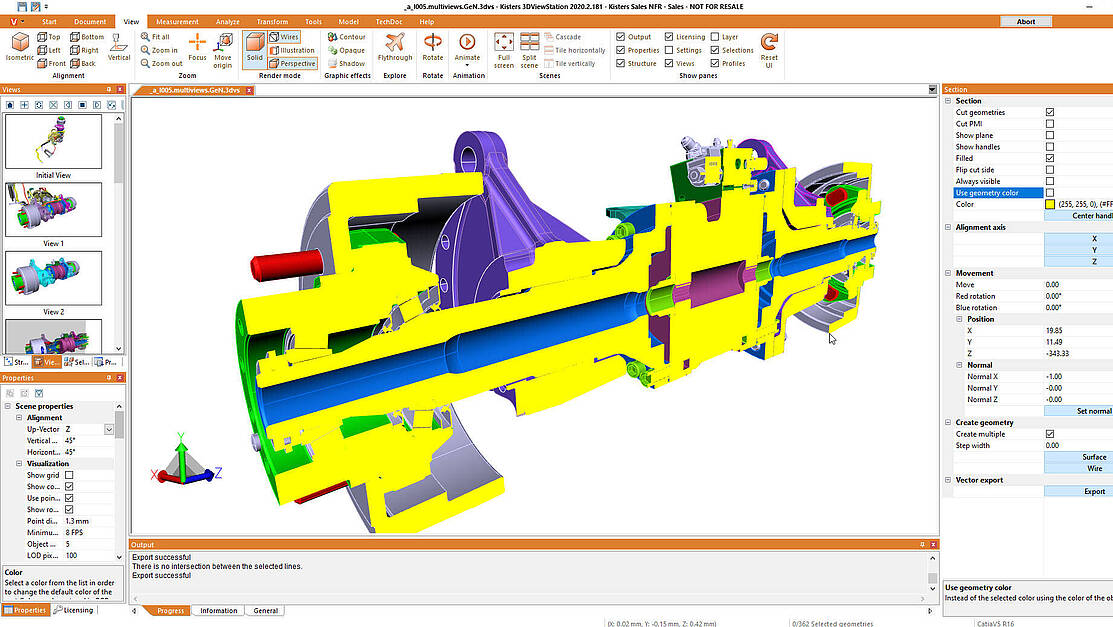Align view to Front
Viewport: 1113px width, 627px height.
[51, 63]
